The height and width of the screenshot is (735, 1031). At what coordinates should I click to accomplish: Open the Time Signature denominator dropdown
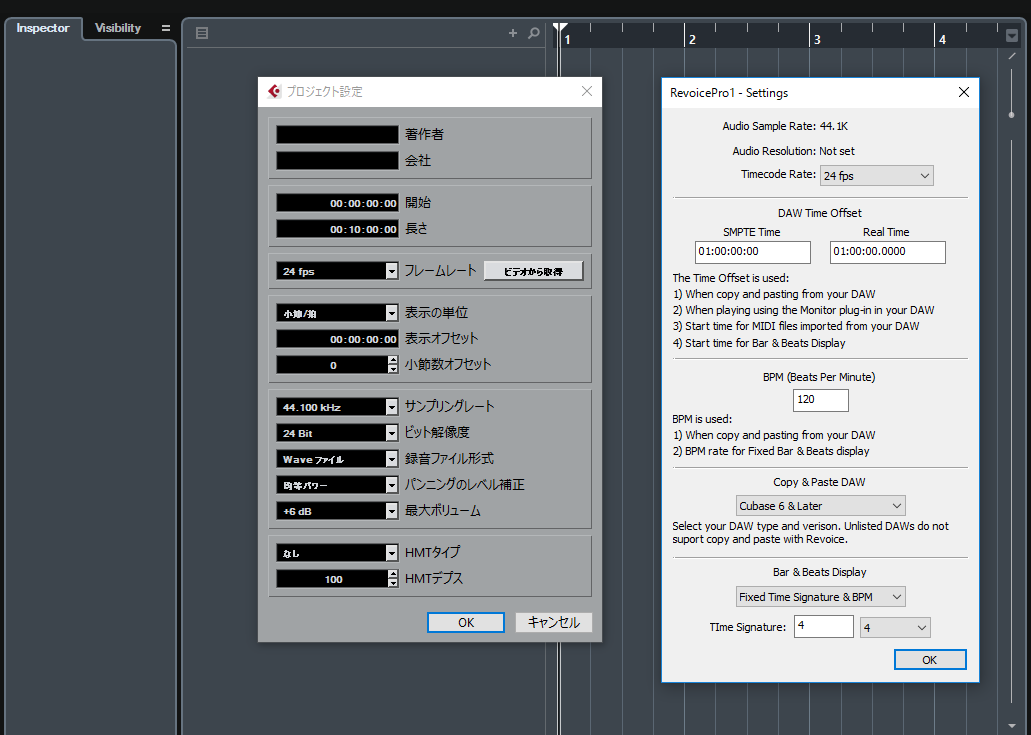[895, 627]
